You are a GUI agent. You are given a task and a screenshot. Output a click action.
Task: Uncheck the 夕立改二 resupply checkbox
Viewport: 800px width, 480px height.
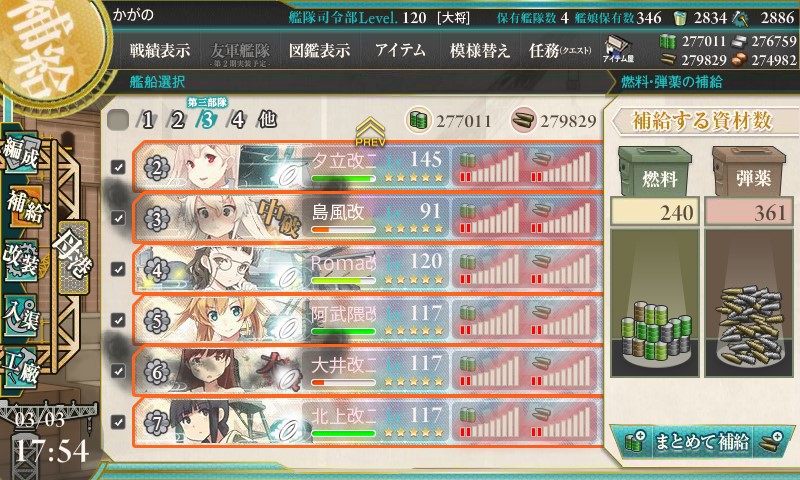coord(118,167)
